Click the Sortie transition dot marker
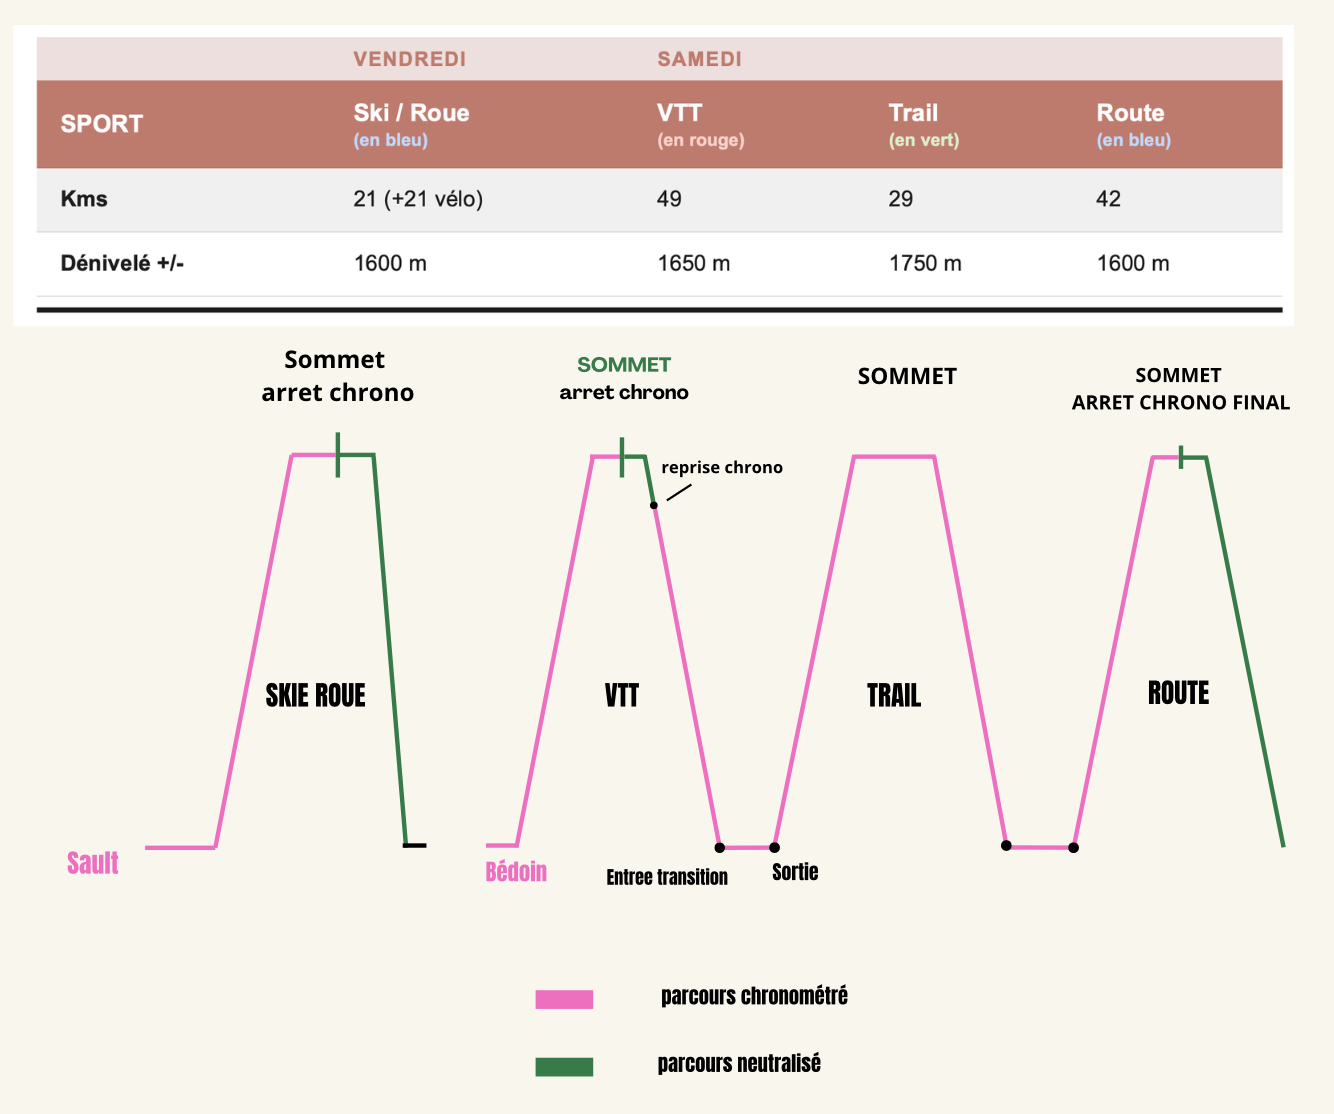1334x1114 pixels. click(x=775, y=848)
